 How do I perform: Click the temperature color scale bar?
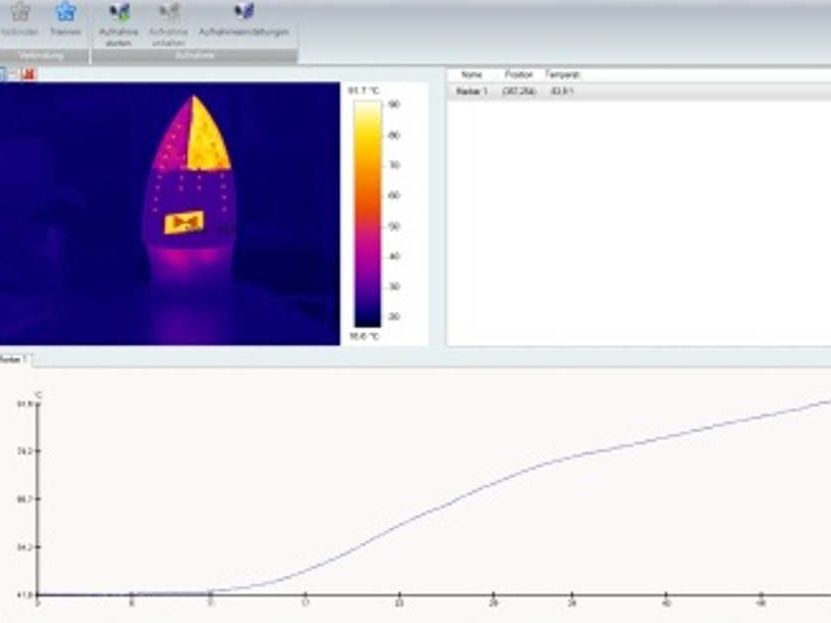pyautogui.click(x=367, y=214)
